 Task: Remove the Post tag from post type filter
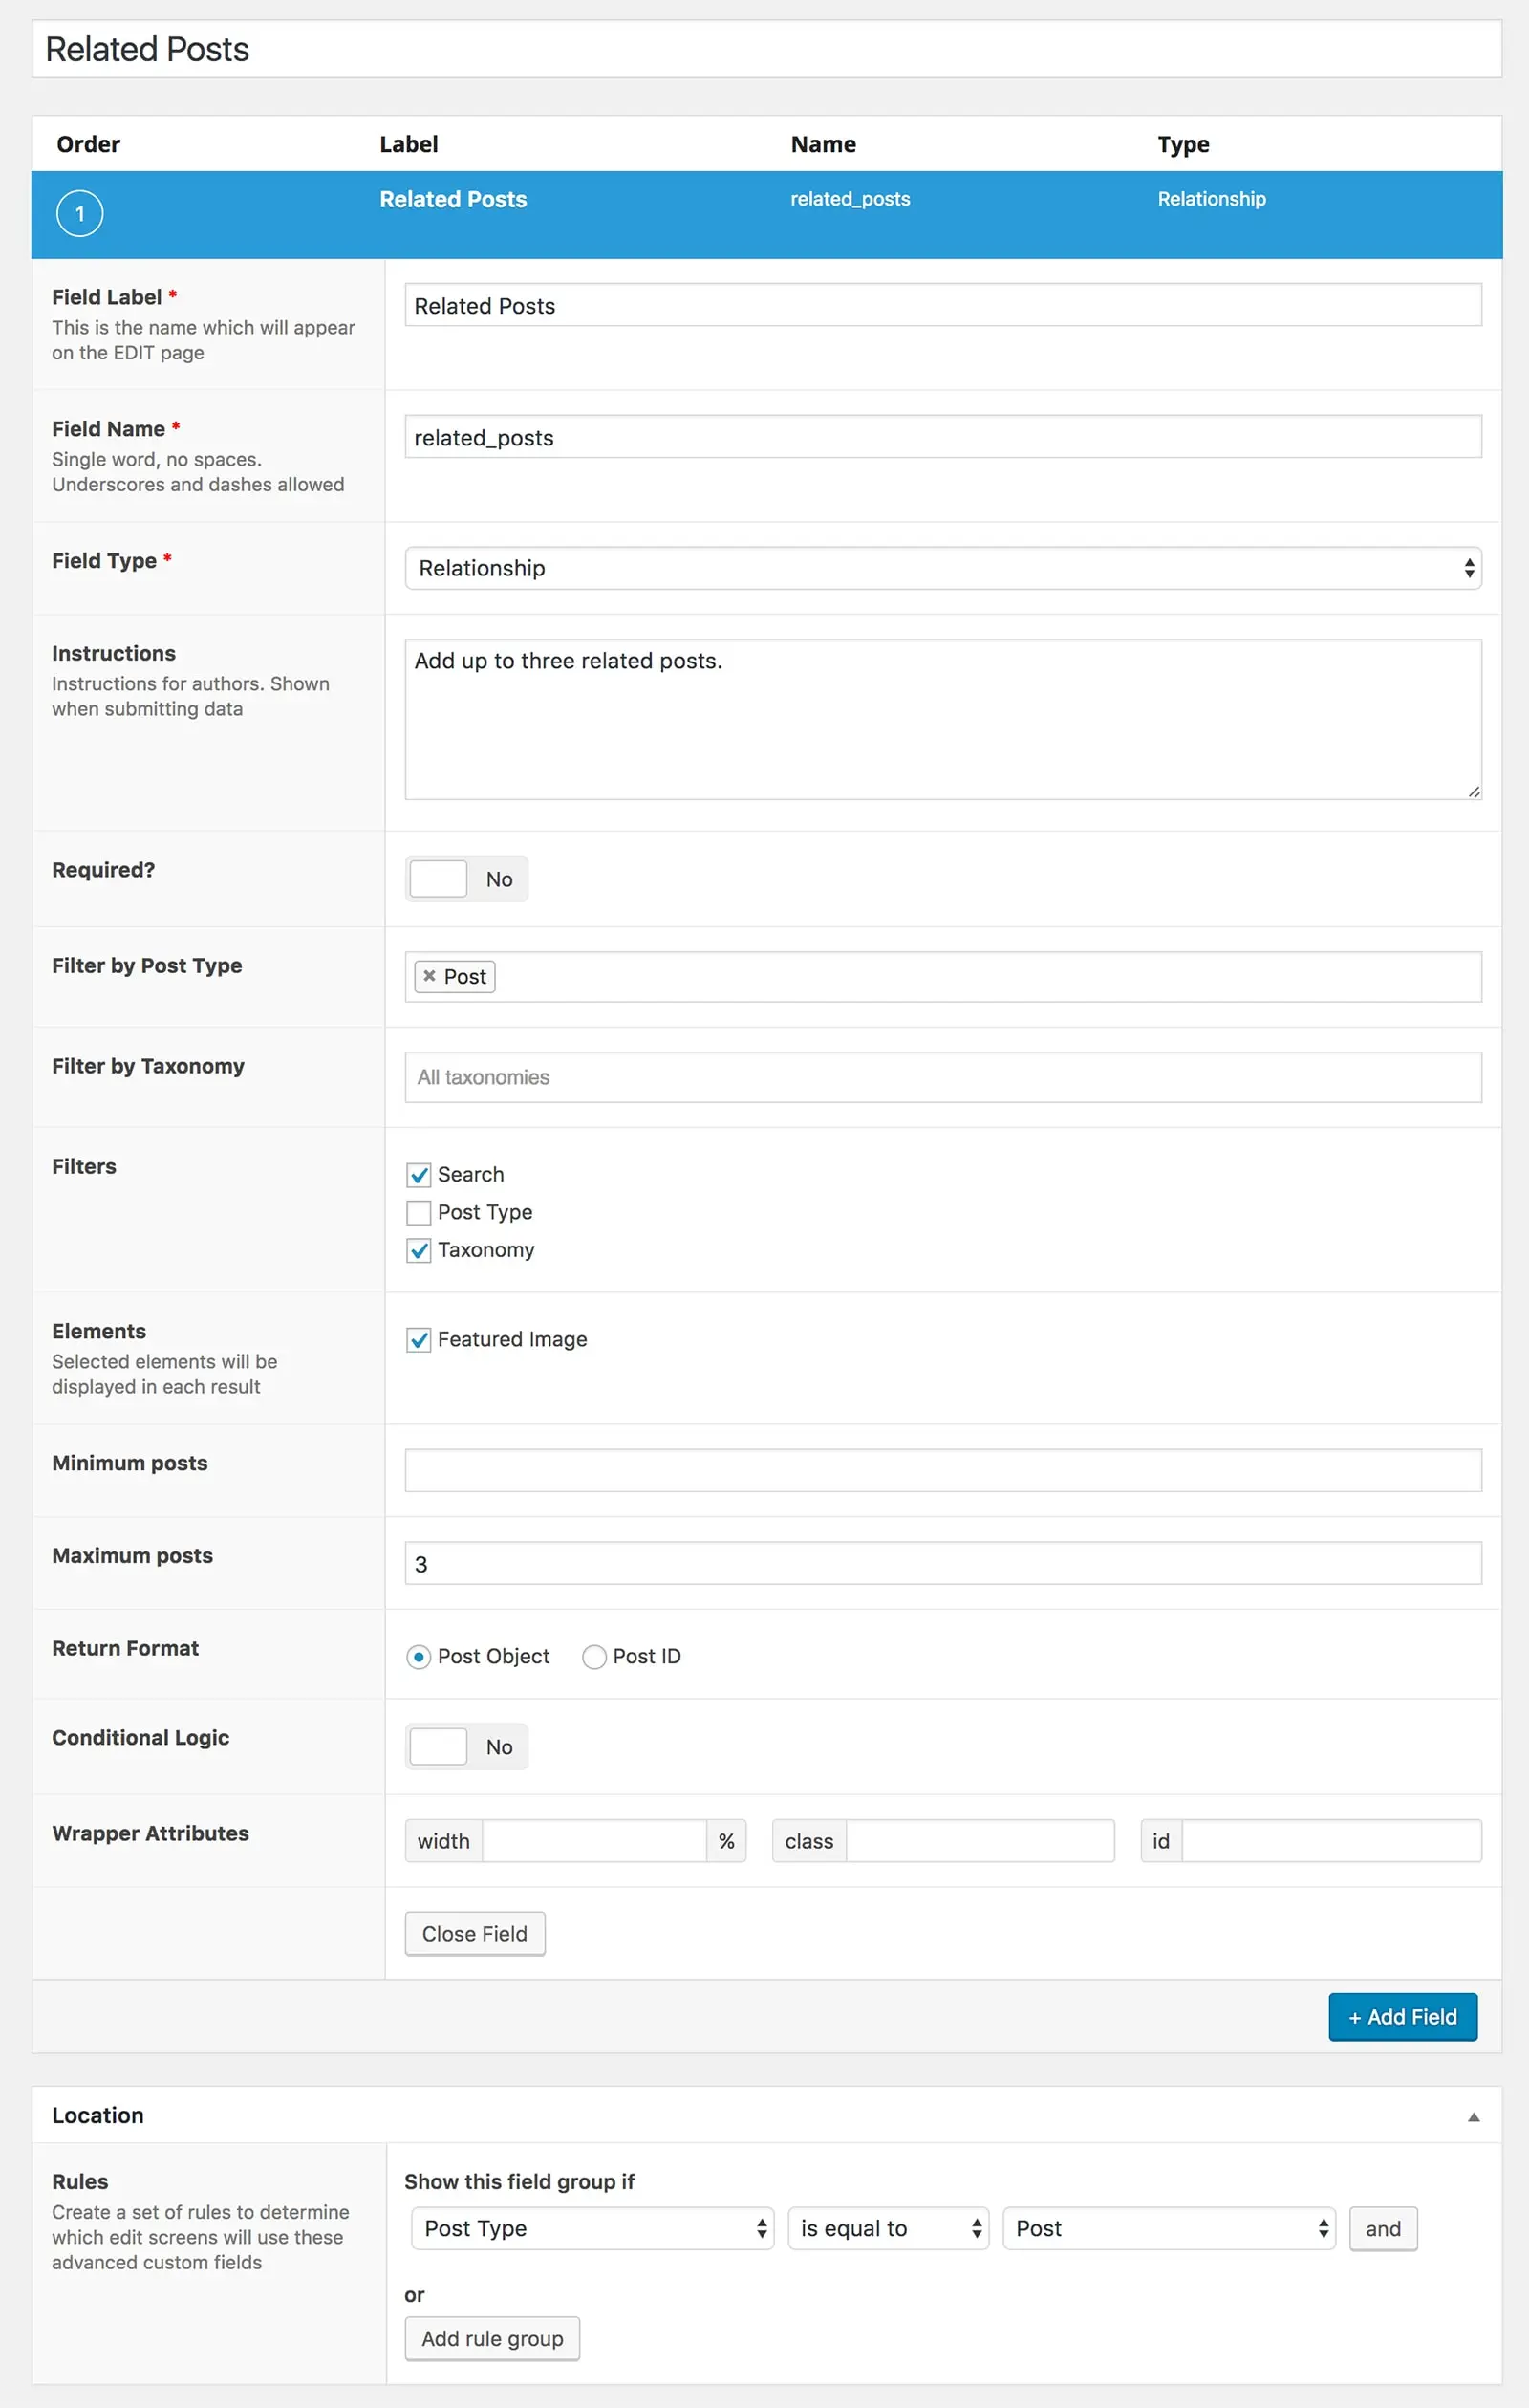tap(429, 976)
